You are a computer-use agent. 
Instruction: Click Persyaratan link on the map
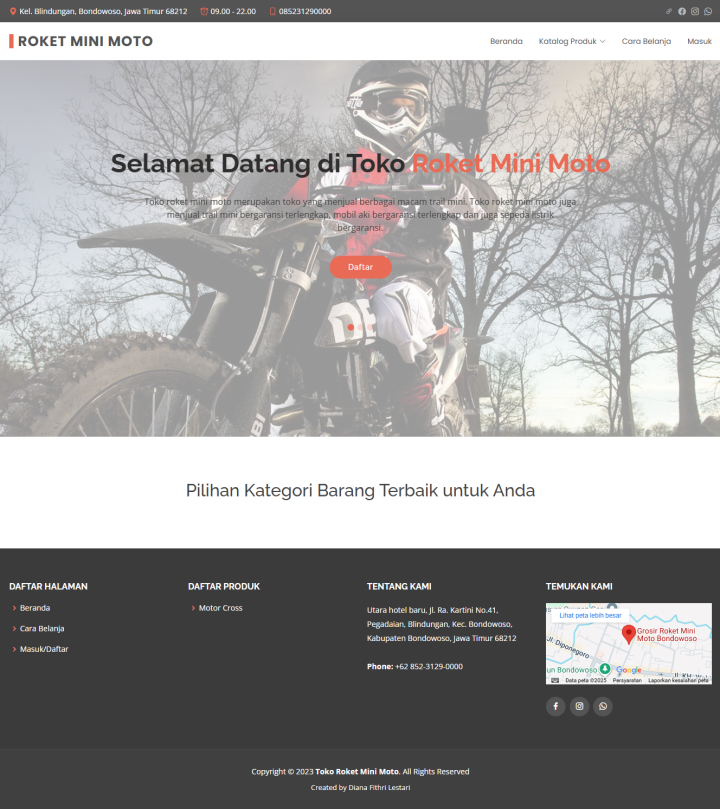click(x=627, y=681)
